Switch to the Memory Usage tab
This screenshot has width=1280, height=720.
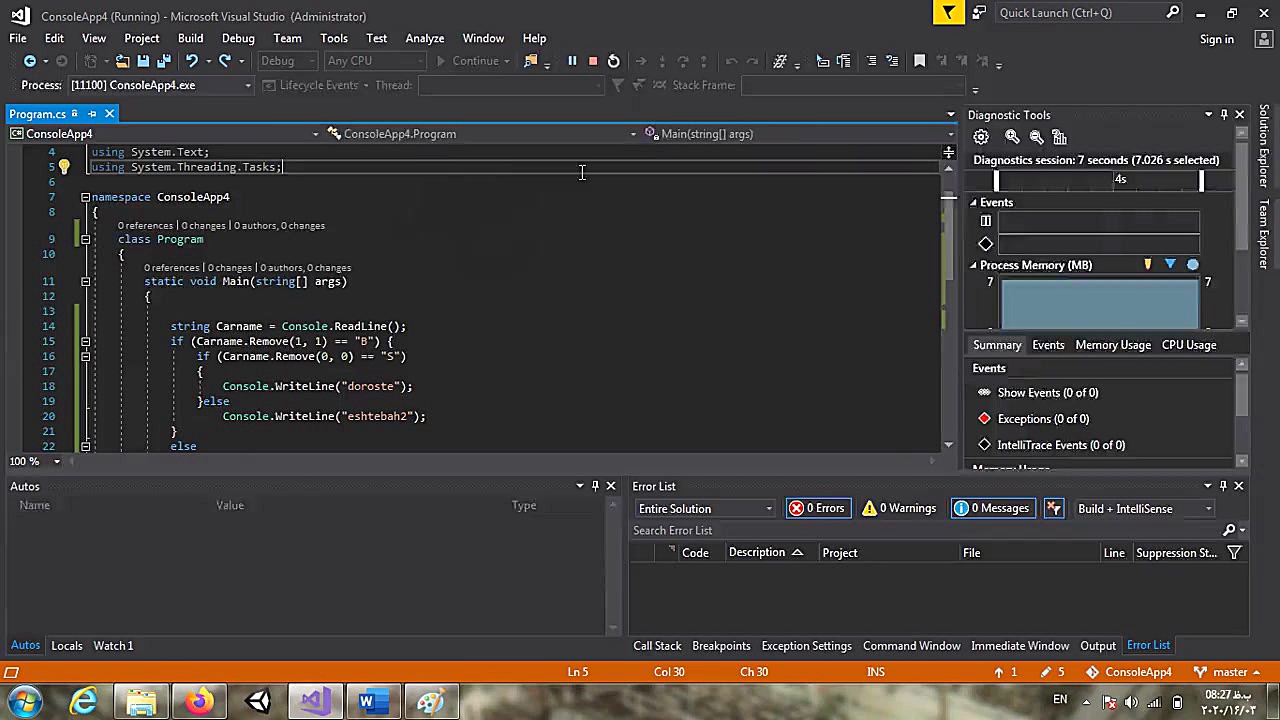click(1112, 345)
